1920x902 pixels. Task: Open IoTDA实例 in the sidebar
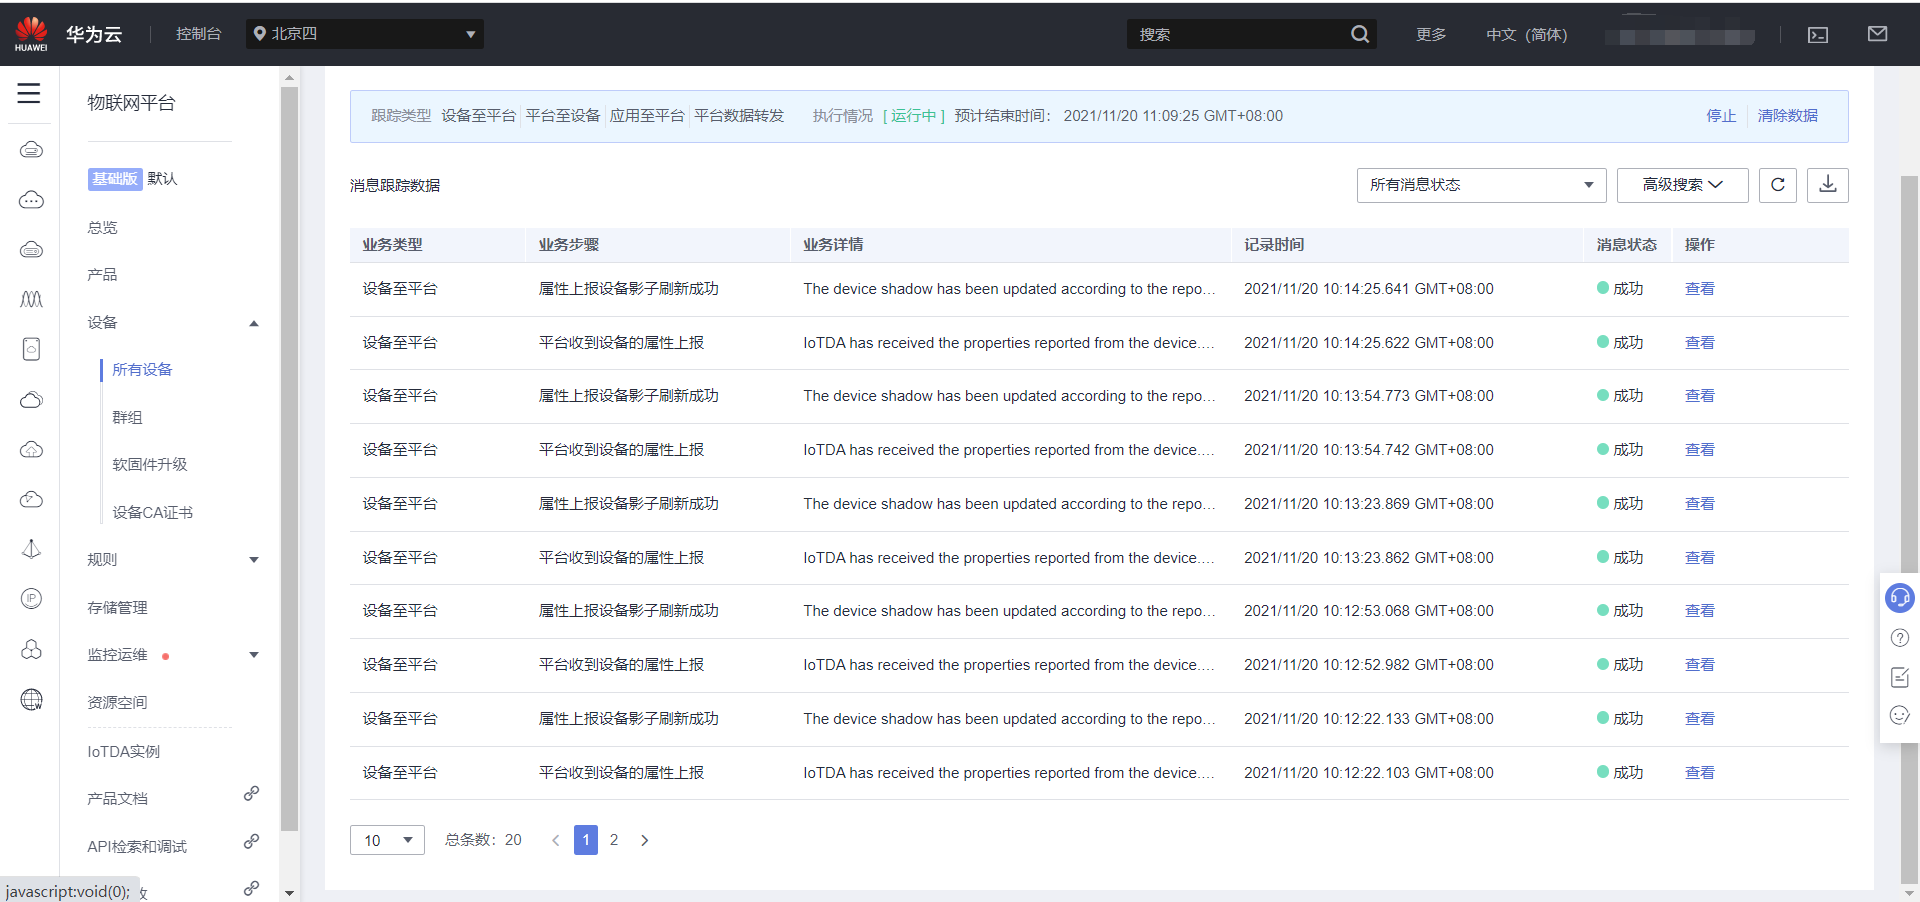pyautogui.click(x=123, y=751)
